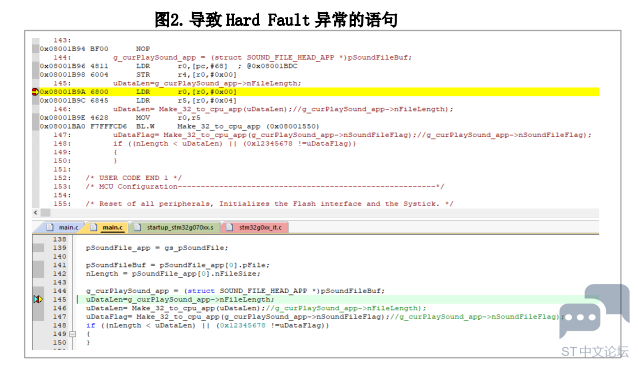Image resolution: width=638 pixels, height=367 pixels.
Task: Select the BL.W Make_32_to_cpu_app instruction
Action: pos(179,127)
